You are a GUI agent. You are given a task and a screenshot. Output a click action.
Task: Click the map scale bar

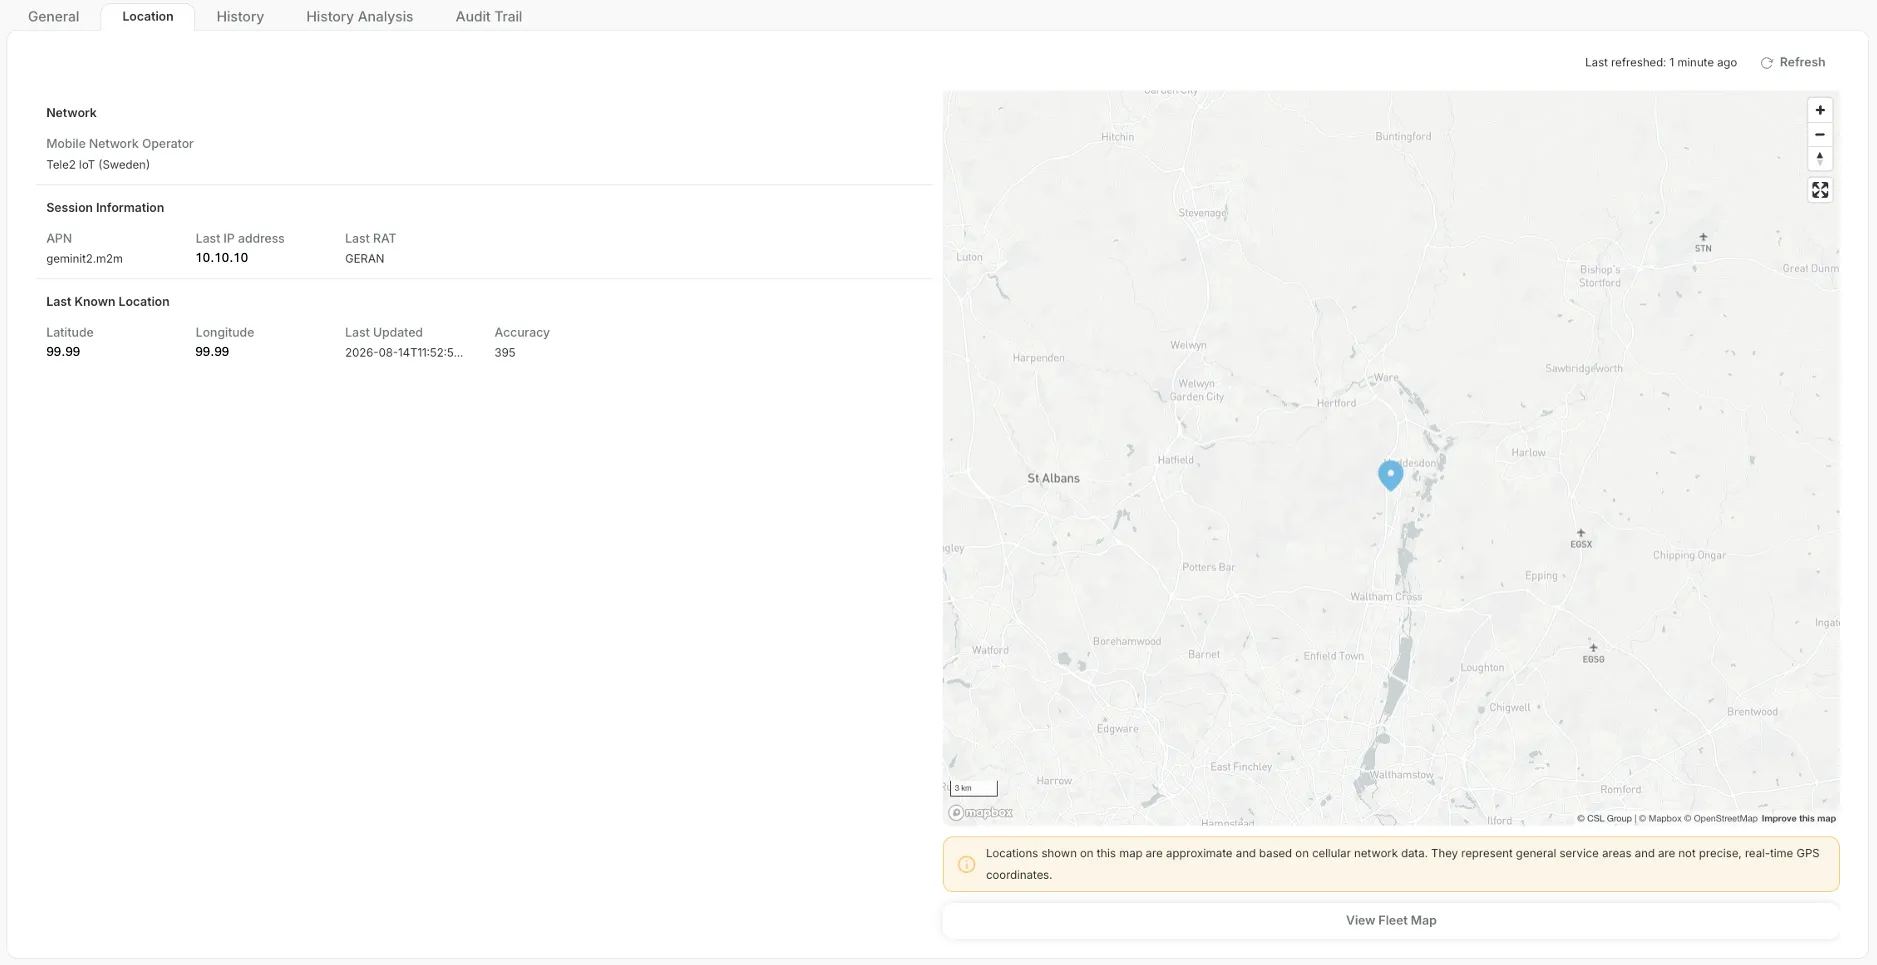974,788
